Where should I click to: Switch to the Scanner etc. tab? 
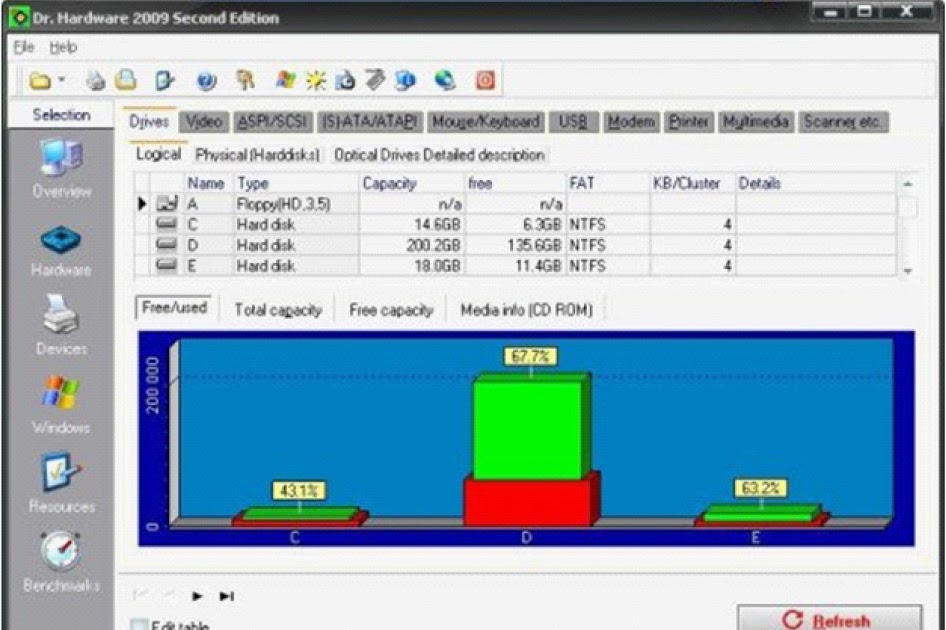pos(843,122)
